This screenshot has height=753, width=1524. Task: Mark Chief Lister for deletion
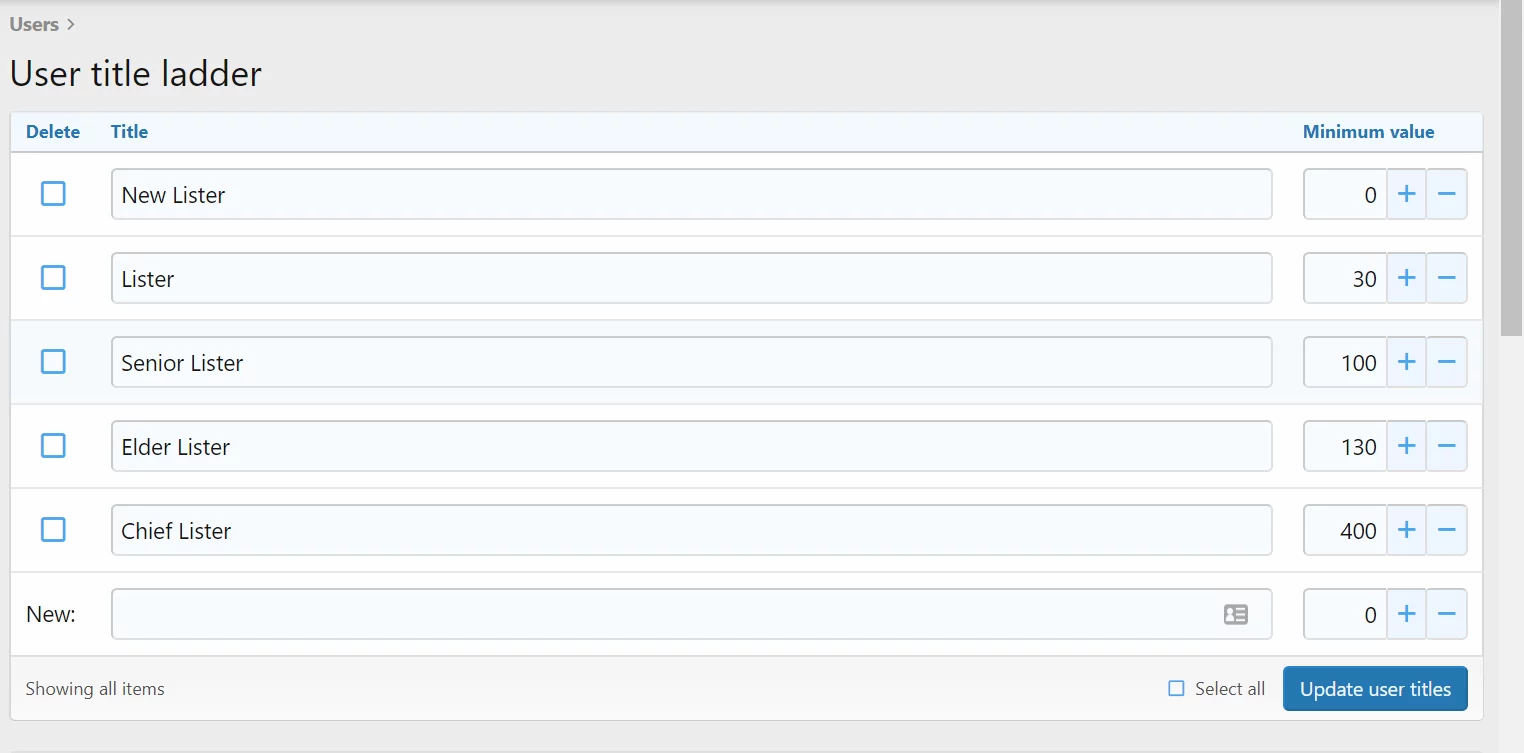point(53,529)
